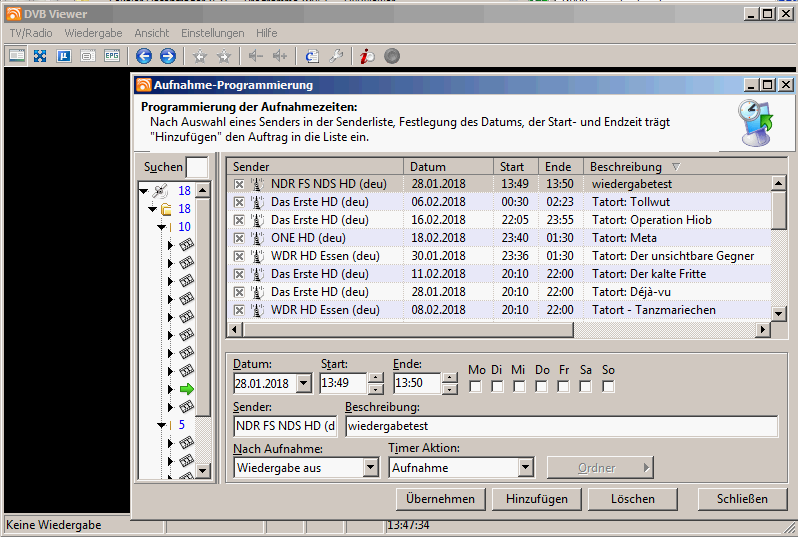
Task: Toggle checkbox of wiedergabetest recording
Action: coord(239,184)
